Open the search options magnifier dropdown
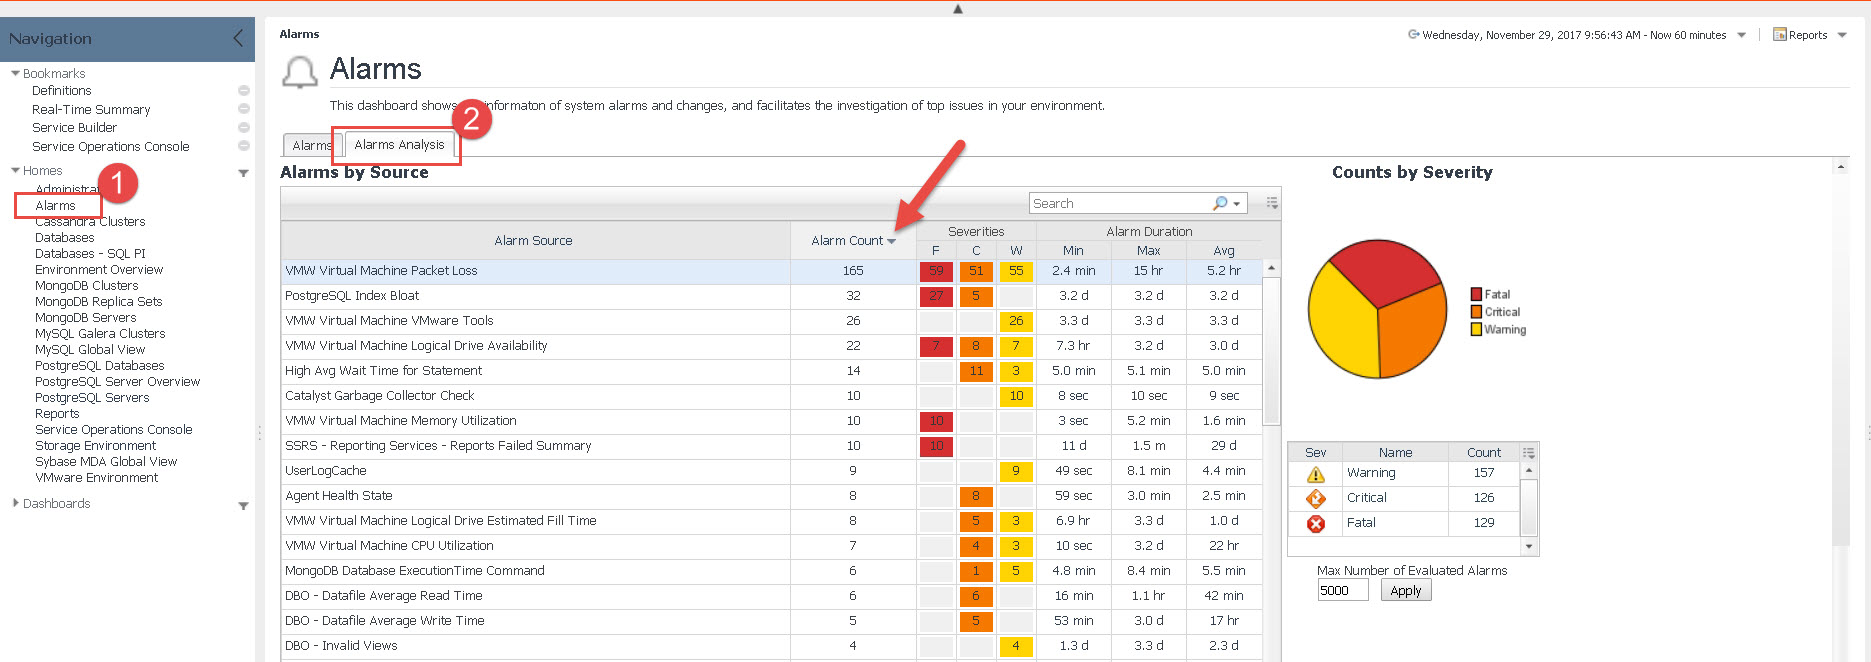Screen dimensions: 1871x662 point(1226,204)
